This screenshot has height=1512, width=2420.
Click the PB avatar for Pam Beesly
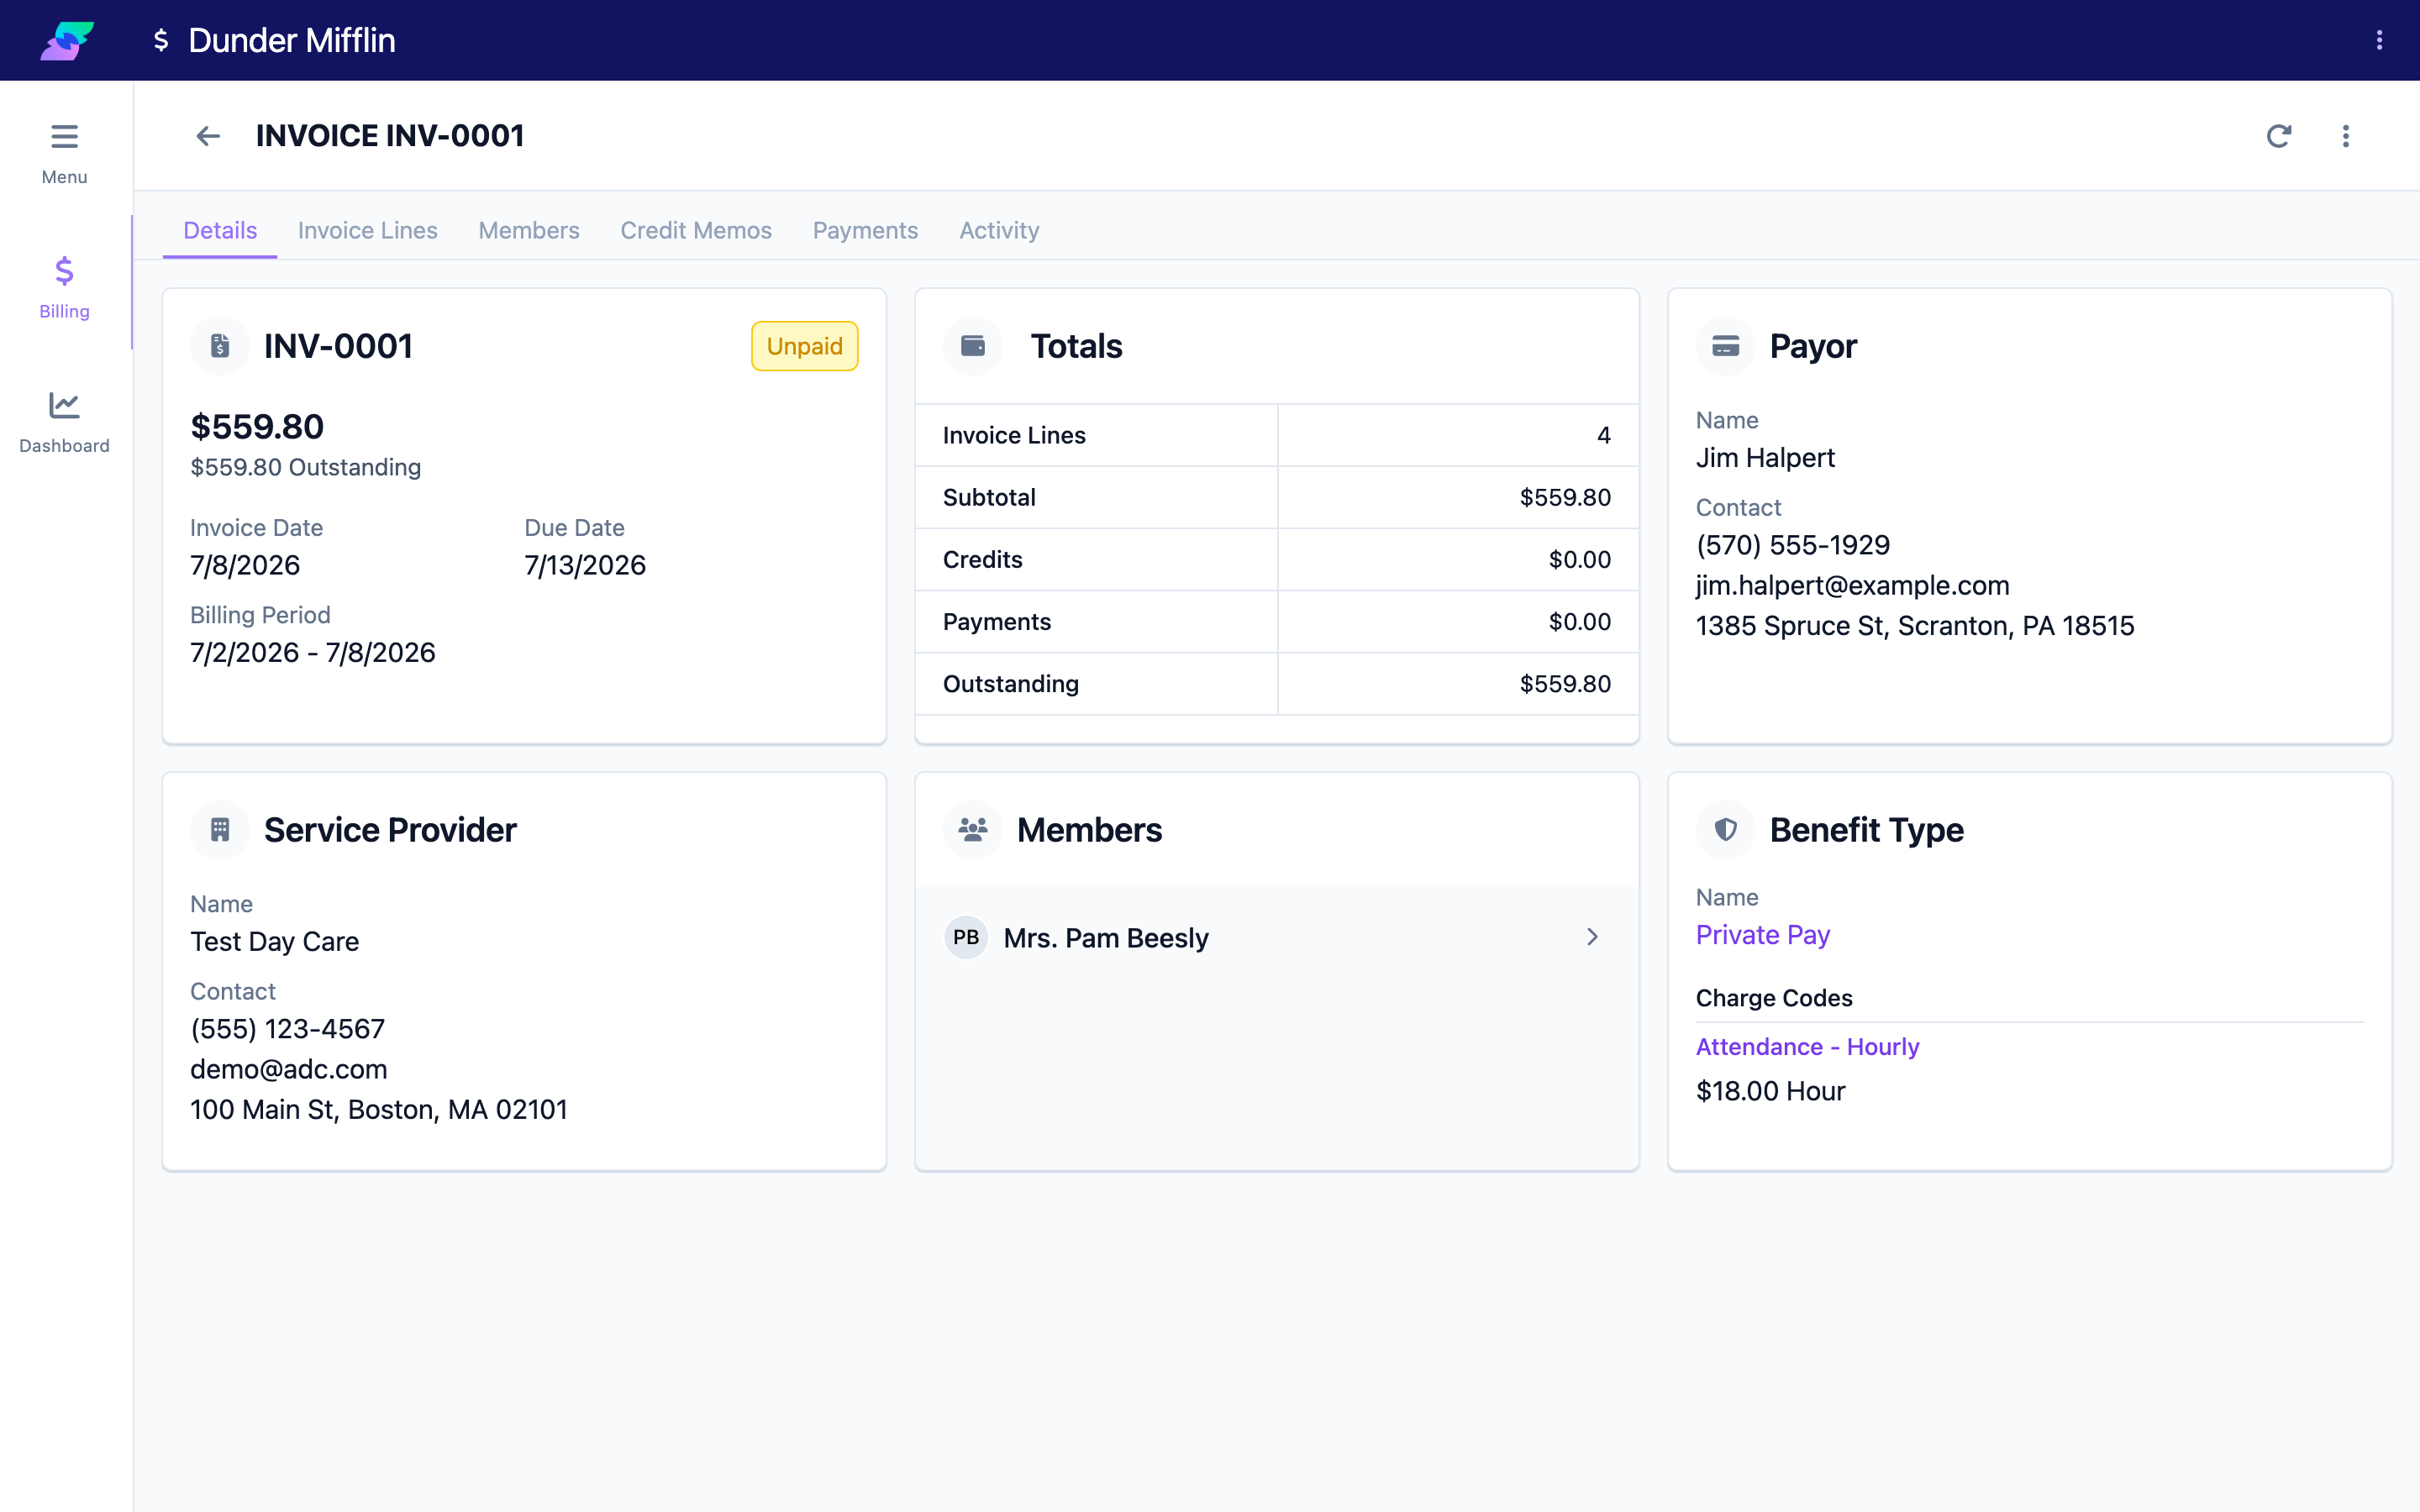(x=966, y=937)
